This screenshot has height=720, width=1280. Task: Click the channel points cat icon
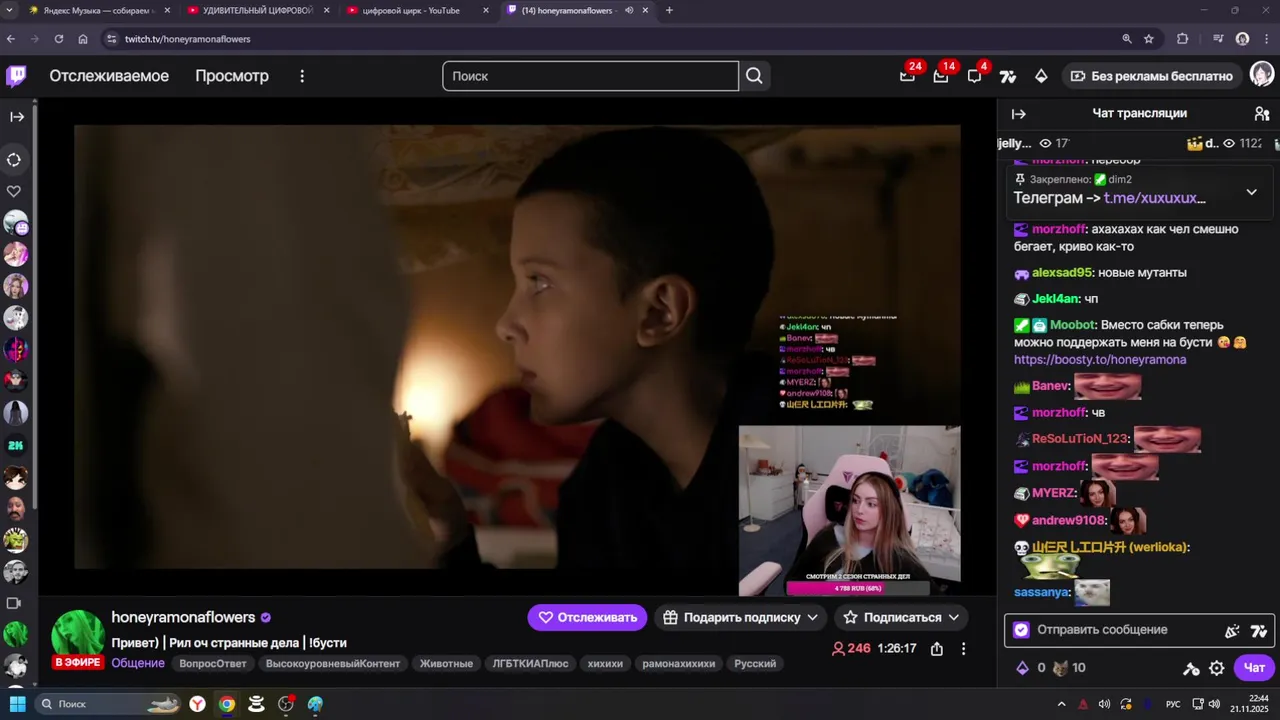1061,667
